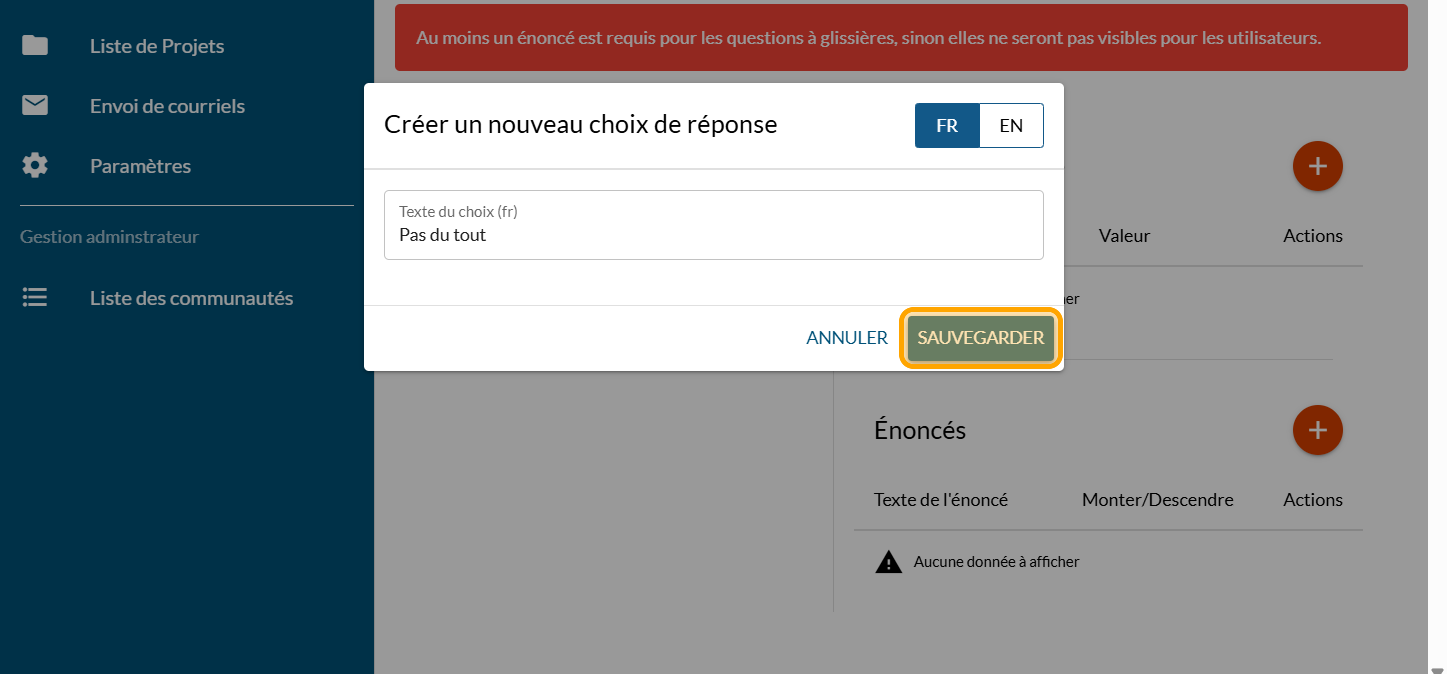Click the folder icon beside Liste de Projets
Viewport: 1447px width, 674px height.
(35, 46)
